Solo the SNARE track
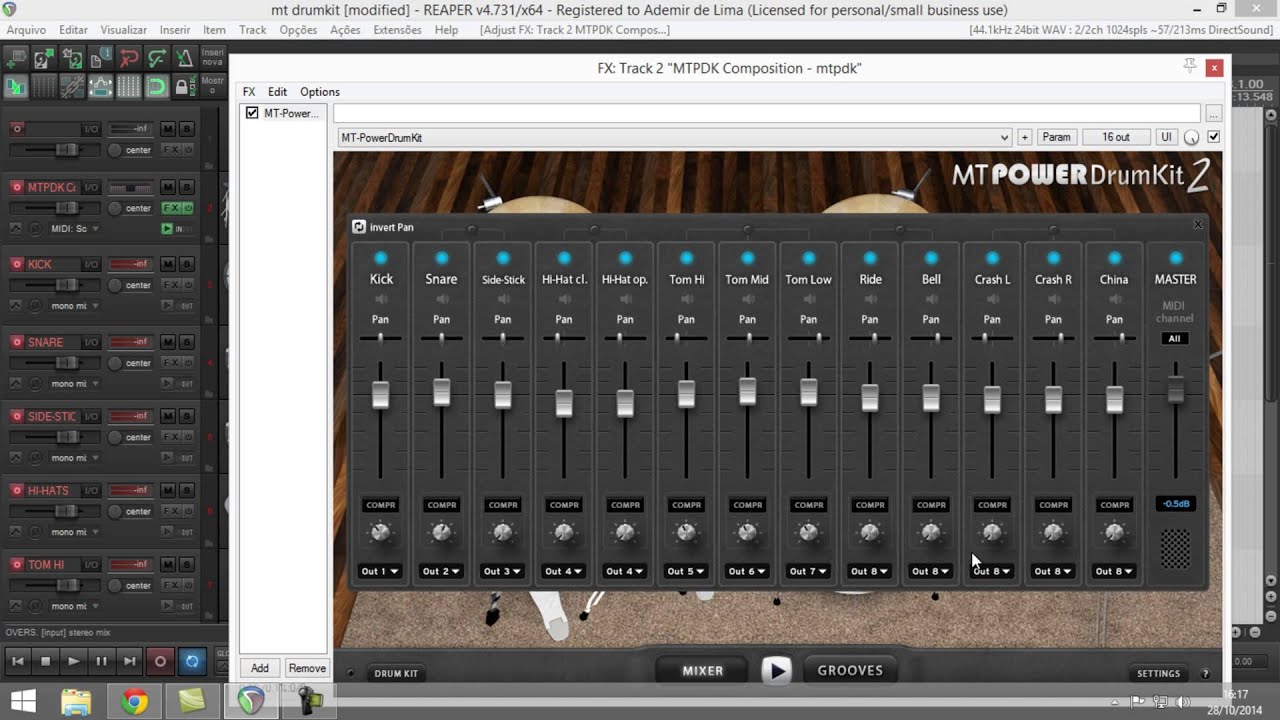The height and width of the screenshot is (720, 1280). (x=186, y=342)
